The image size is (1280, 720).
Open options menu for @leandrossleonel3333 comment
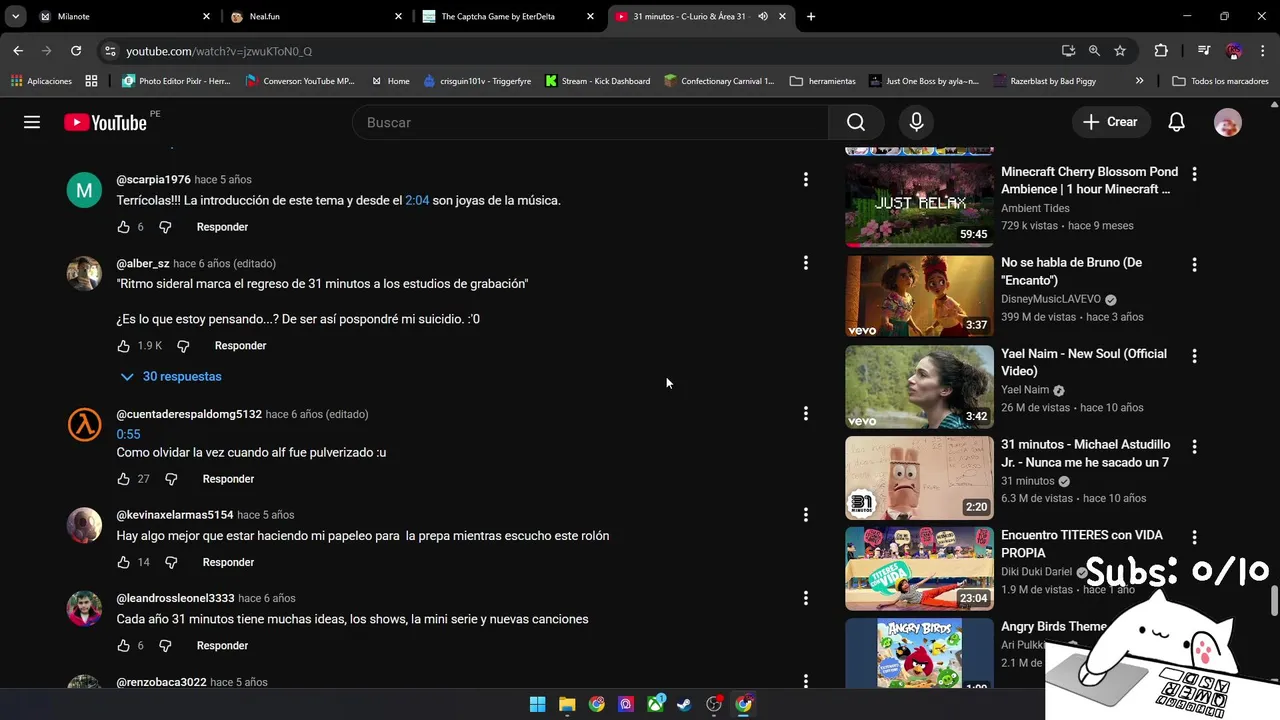click(806, 598)
